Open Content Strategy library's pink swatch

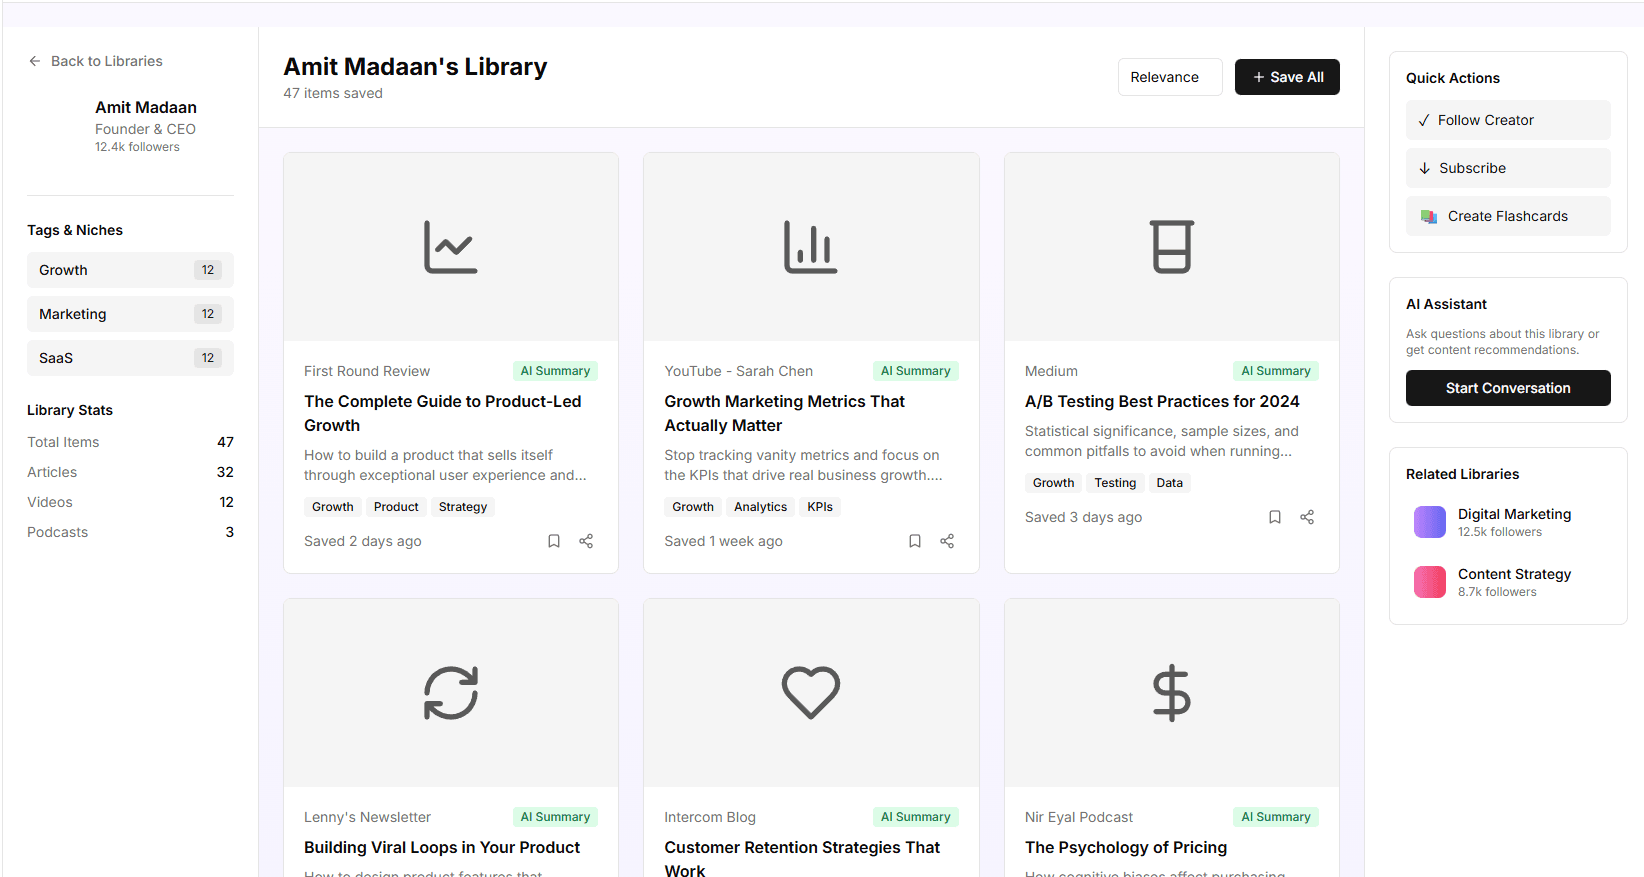1429,582
